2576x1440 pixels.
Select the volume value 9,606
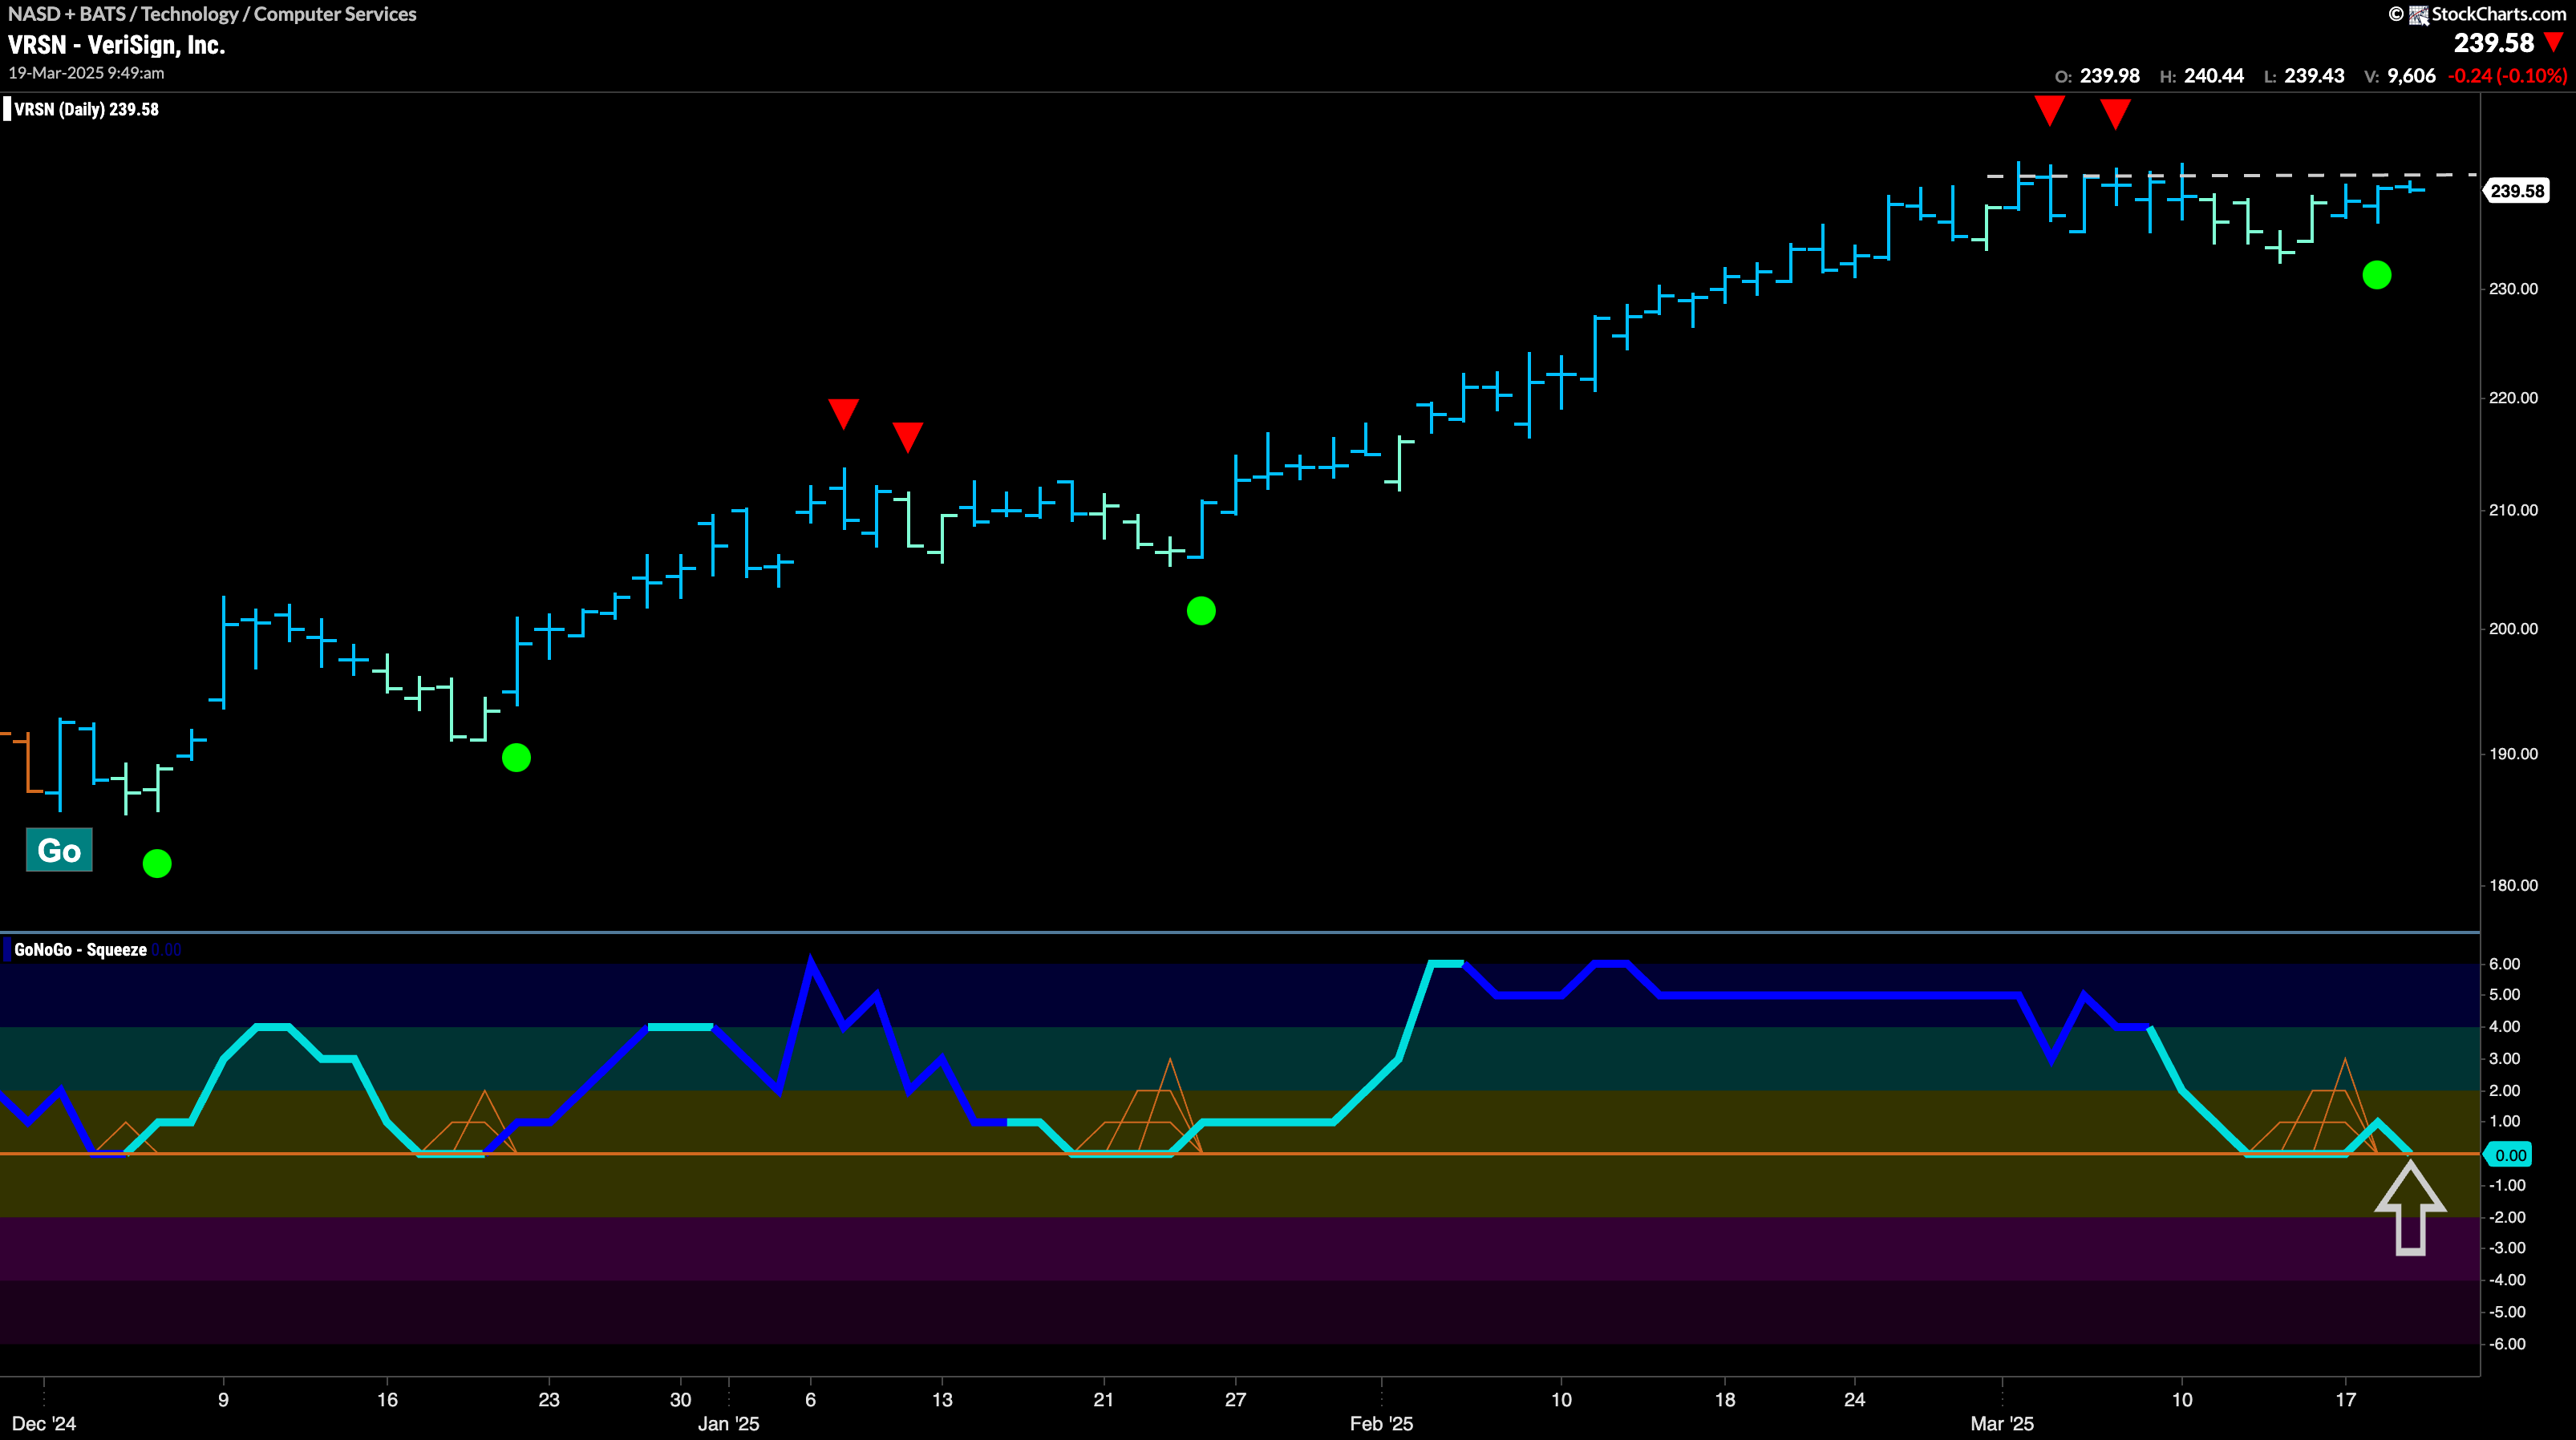click(x=2411, y=76)
